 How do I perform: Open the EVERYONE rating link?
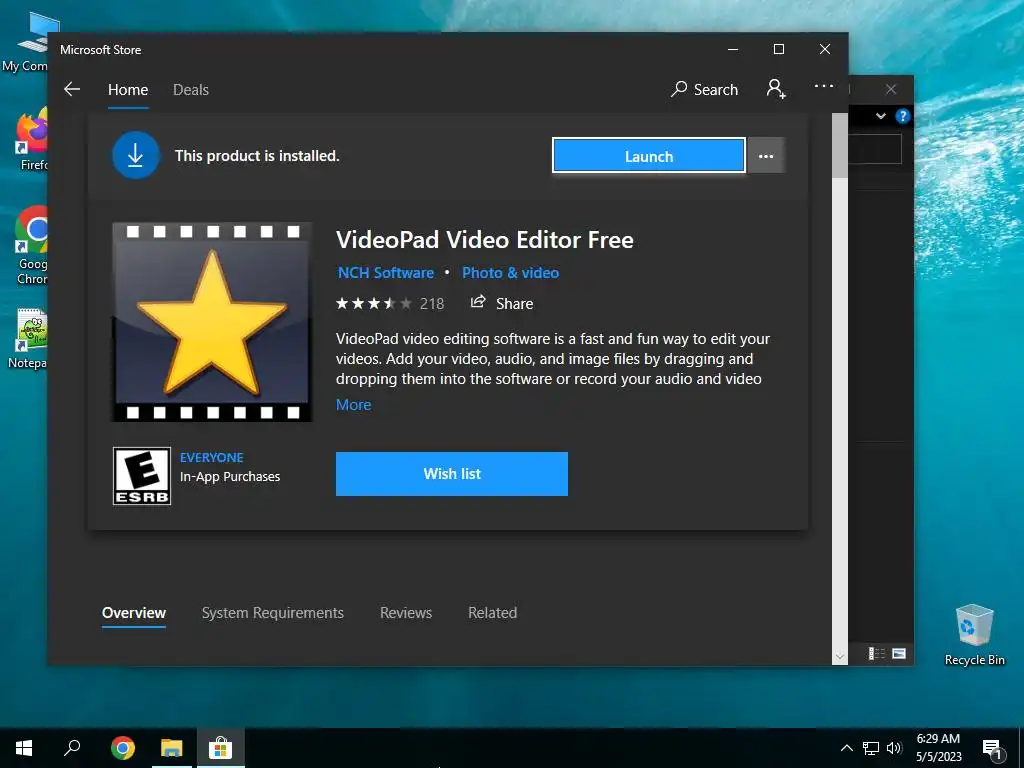tap(212, 458)
